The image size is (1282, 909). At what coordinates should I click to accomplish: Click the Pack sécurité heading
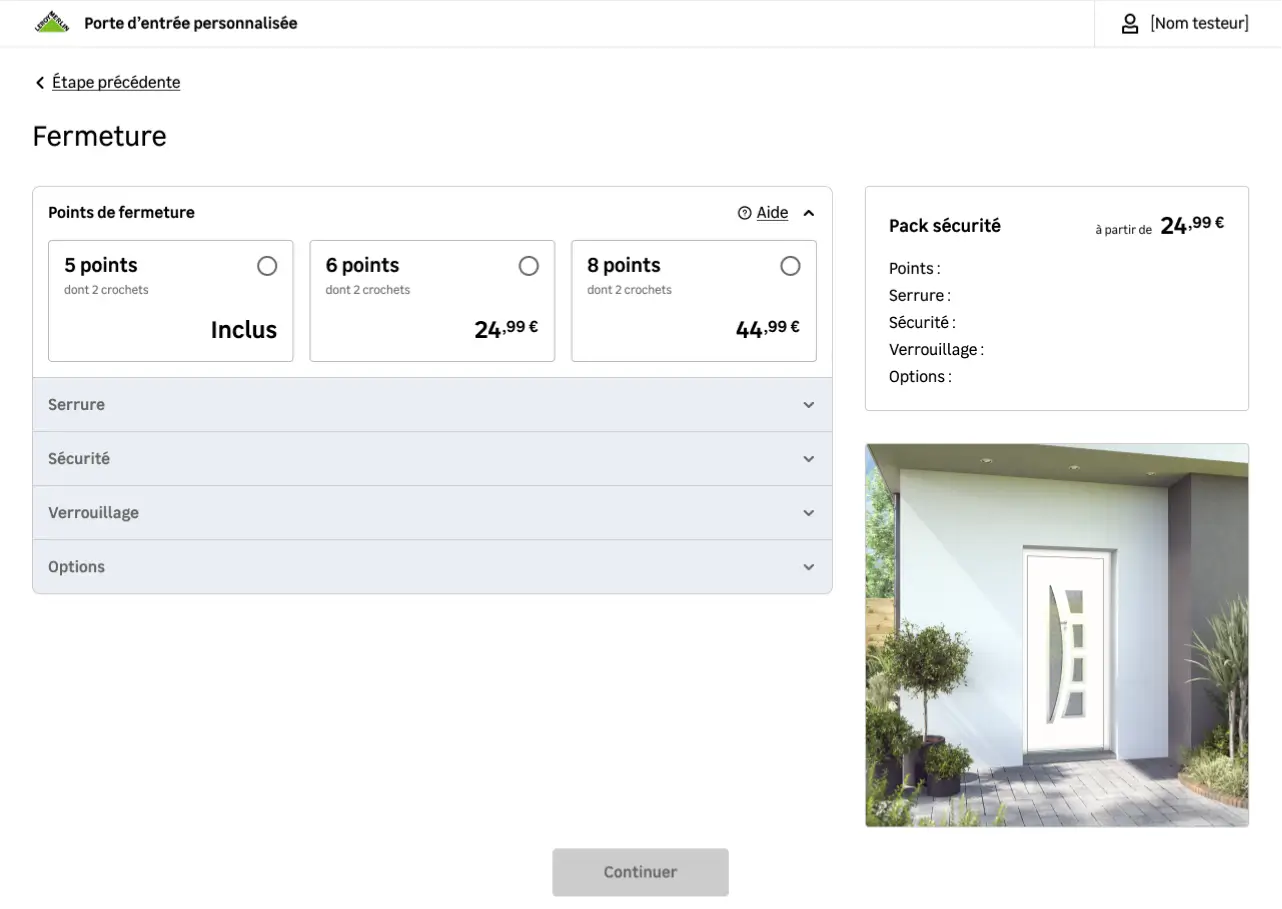point(945,226)
